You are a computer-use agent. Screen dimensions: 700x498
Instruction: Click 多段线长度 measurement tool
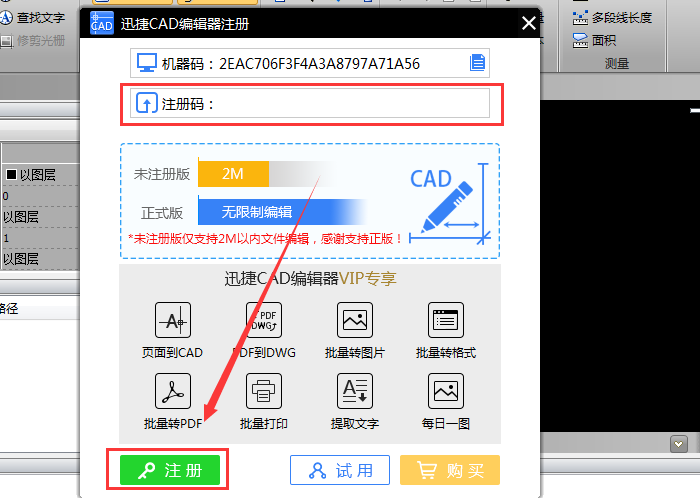coord(612,18)
